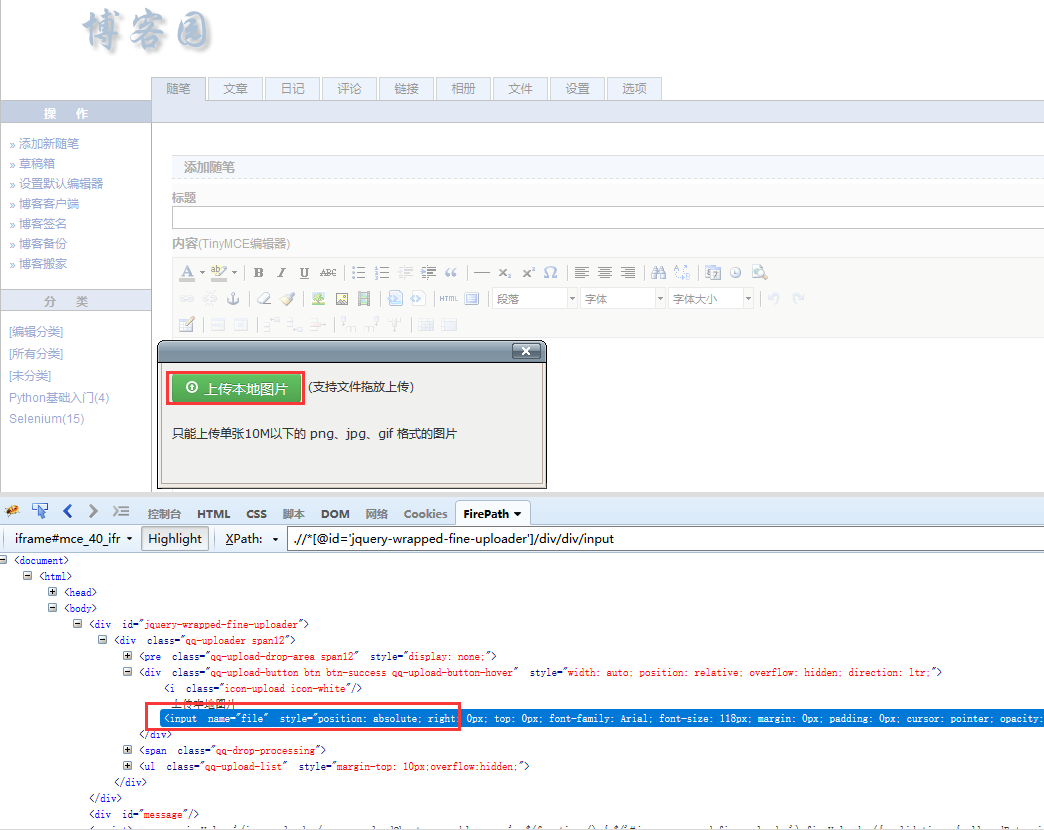Open preview magnifier icon
This screenshot has width=1044, height=830.
(759, 272)
